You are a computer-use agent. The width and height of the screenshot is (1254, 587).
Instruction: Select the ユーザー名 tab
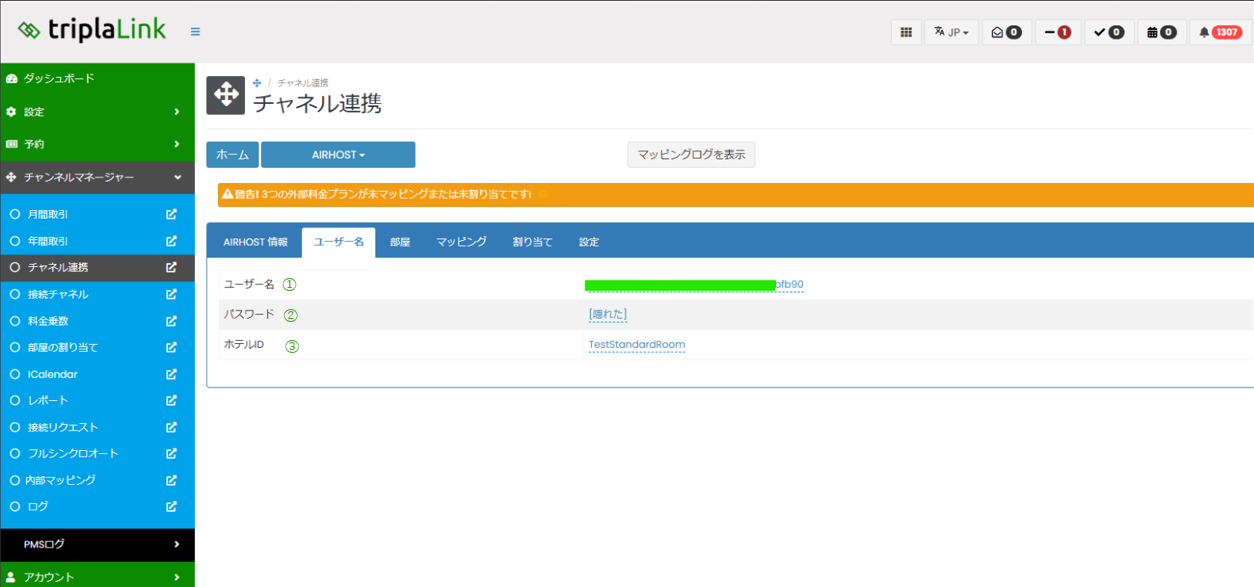coord(339,242)
